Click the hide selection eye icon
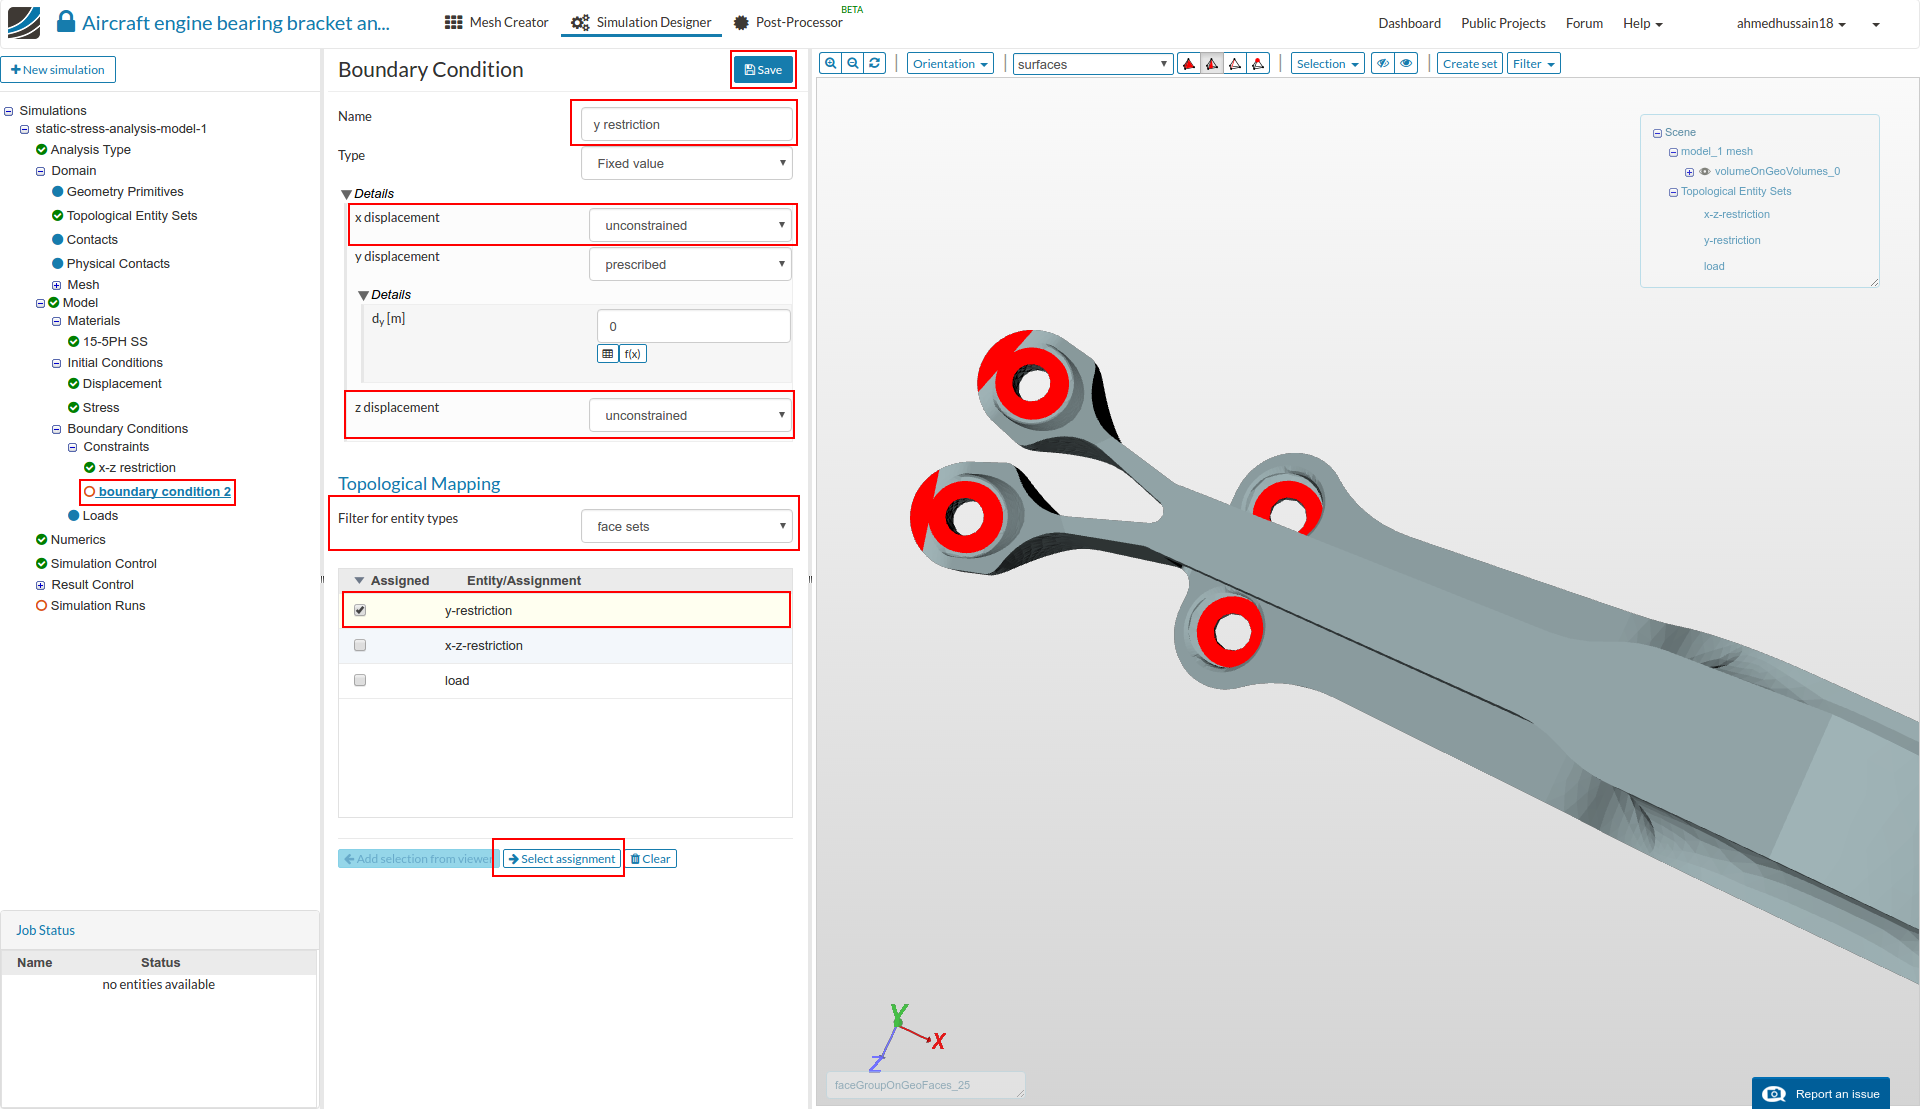Screen dimensions: 1920x1109 click(x=1383, y=64)
